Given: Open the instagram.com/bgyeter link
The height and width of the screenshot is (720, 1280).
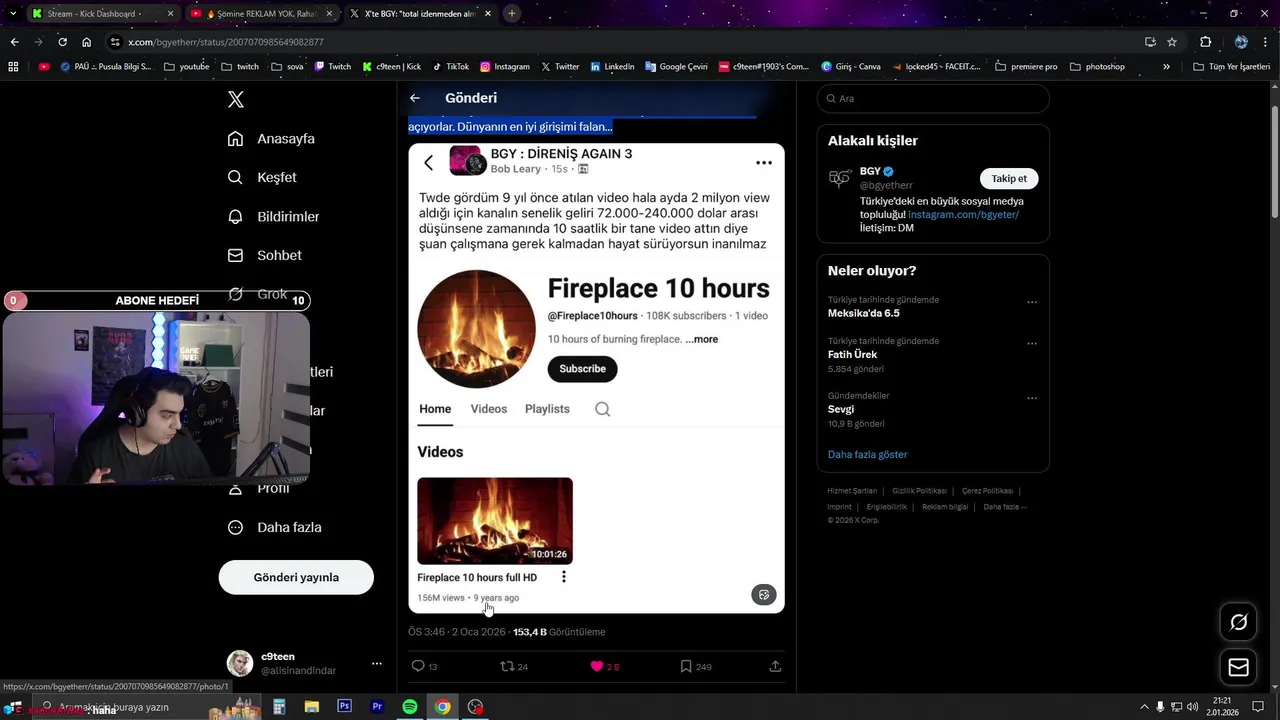Looking at the screenshot, I should tap(963, 214).
